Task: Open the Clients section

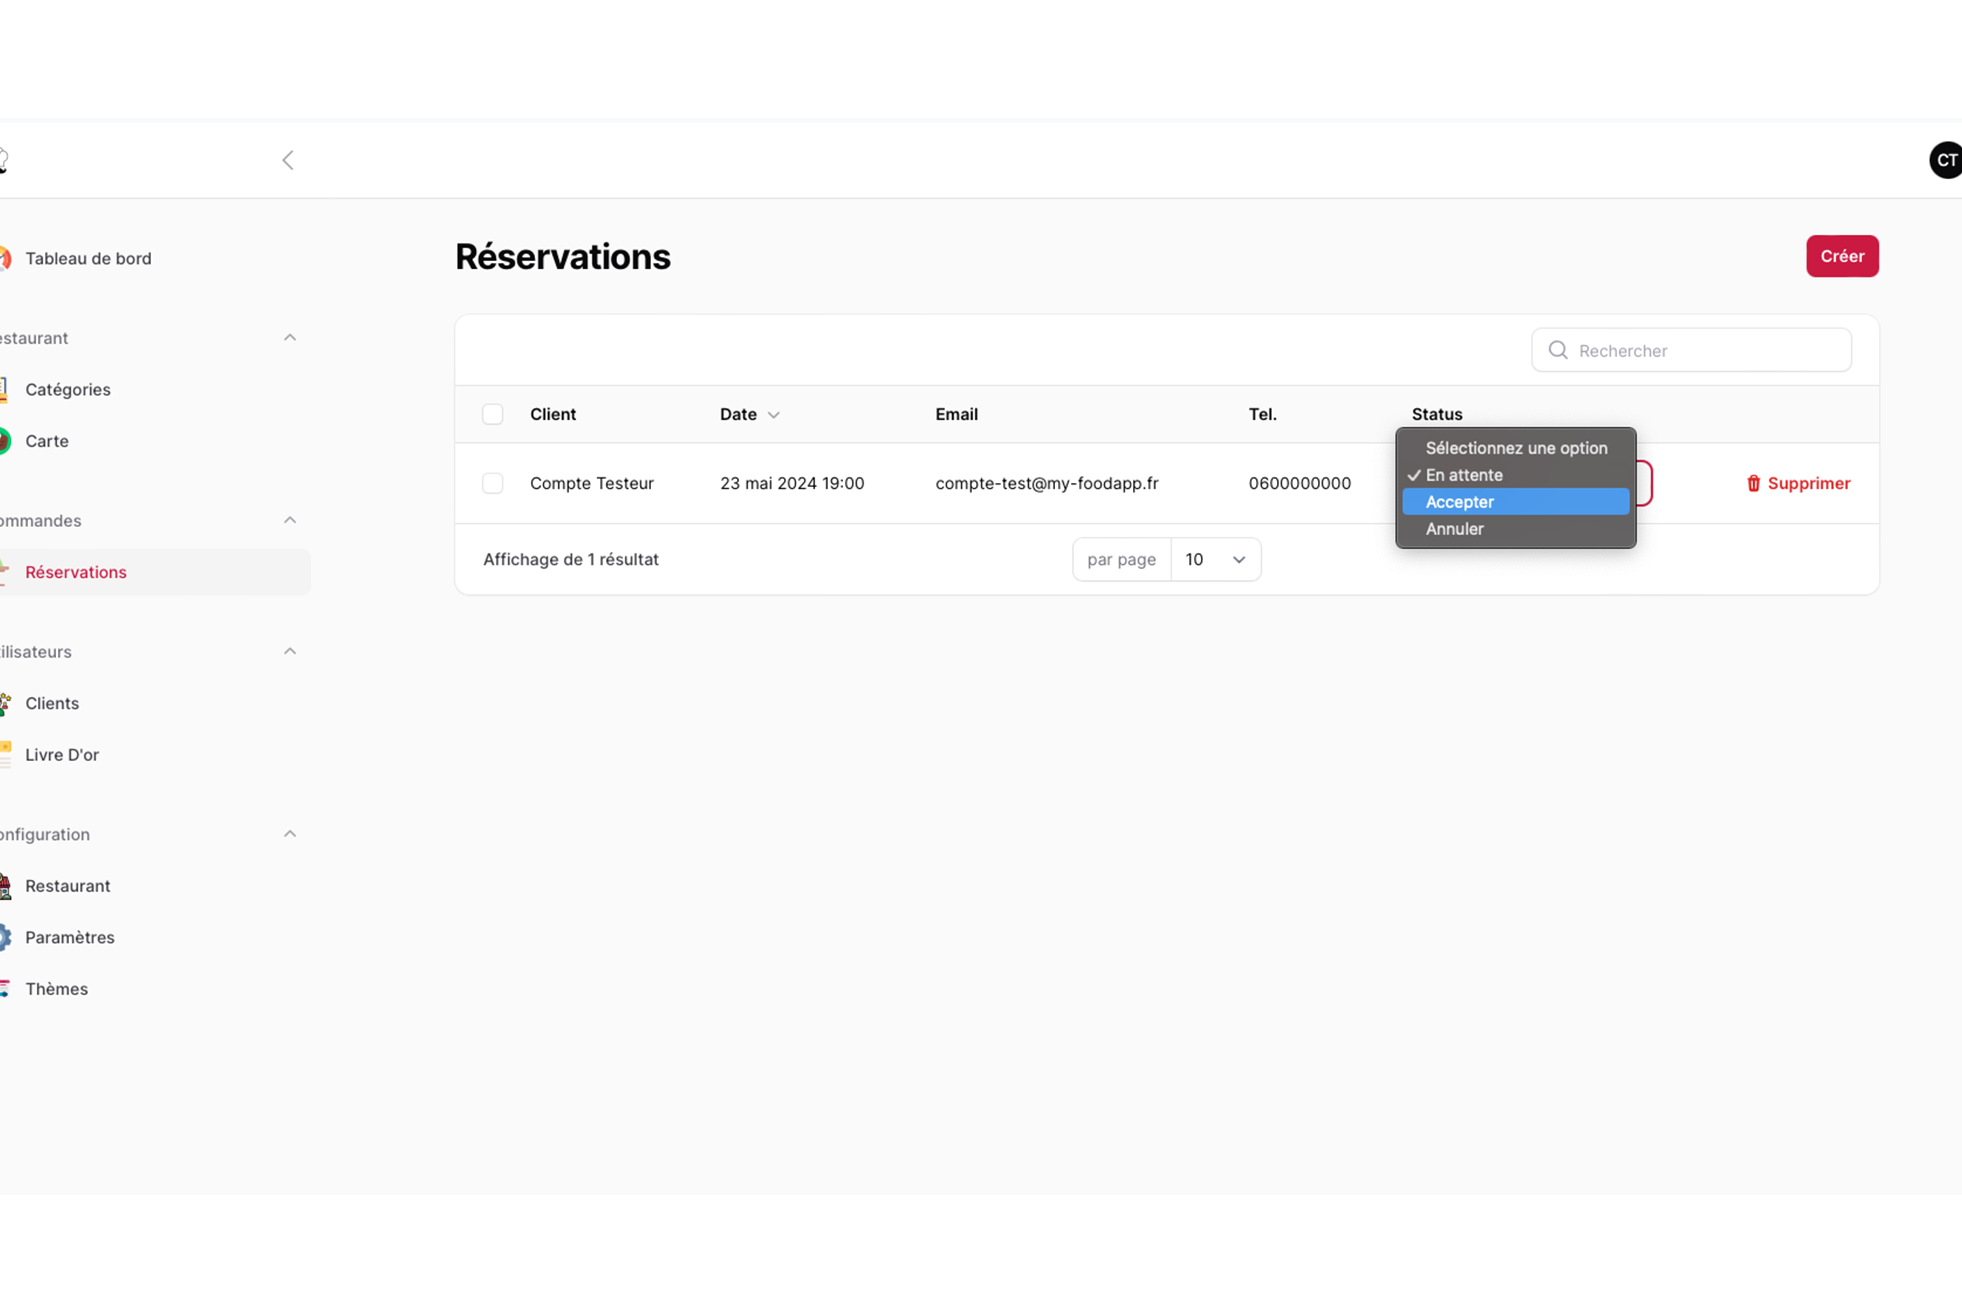Action: click(x=52, y=703)
